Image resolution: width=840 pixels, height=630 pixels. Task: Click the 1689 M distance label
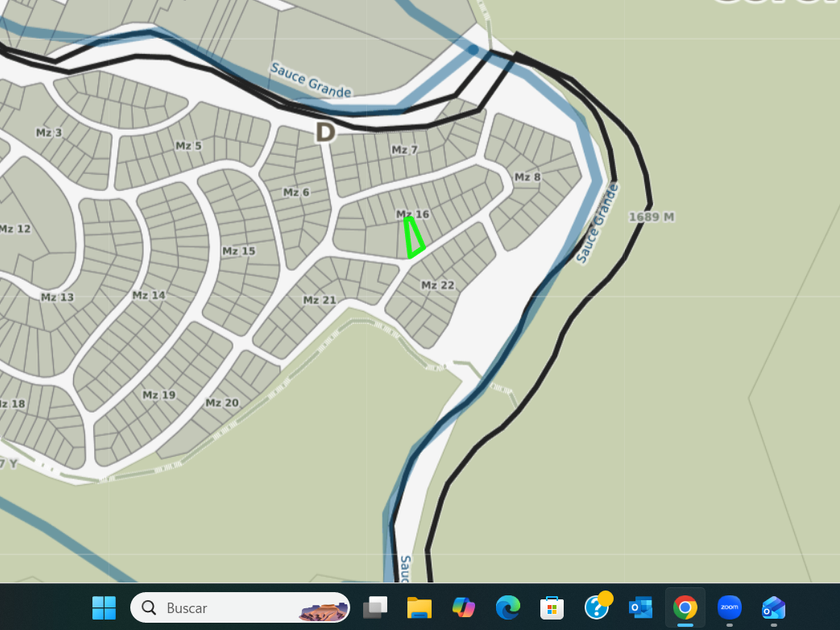click(x=651, y=217)
